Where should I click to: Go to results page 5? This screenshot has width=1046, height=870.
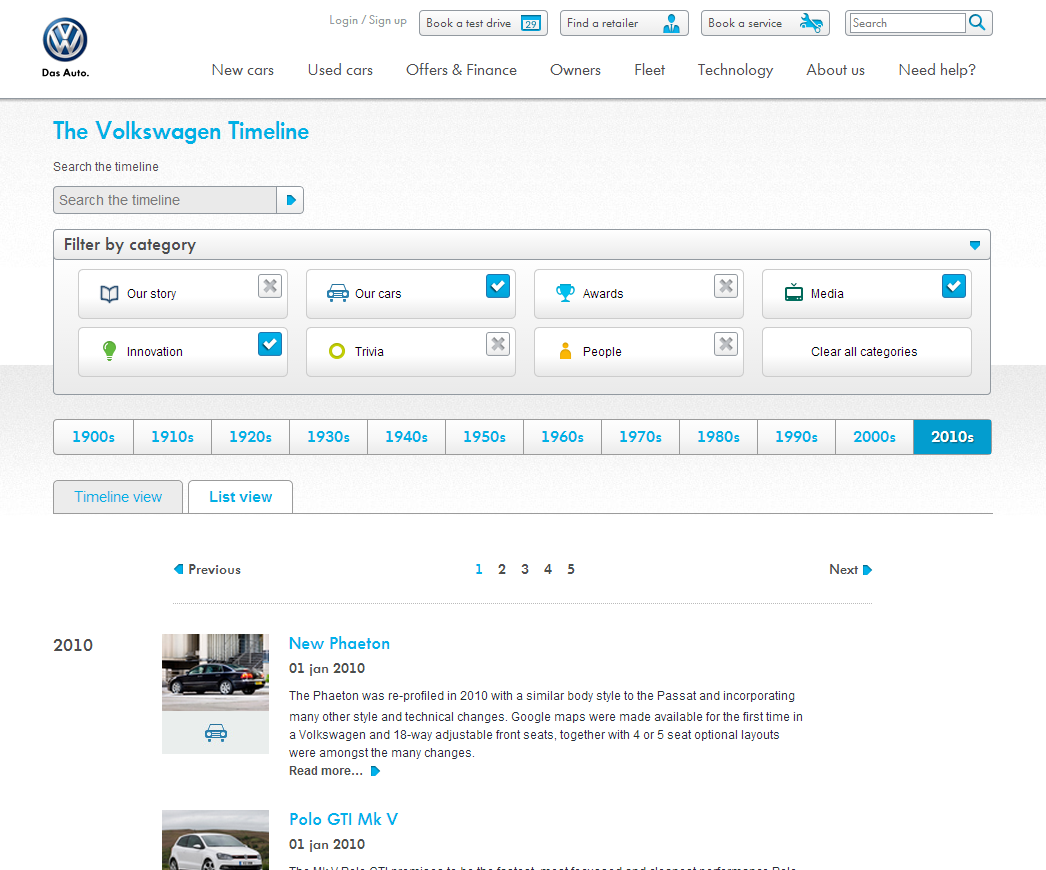pos(571,569)
